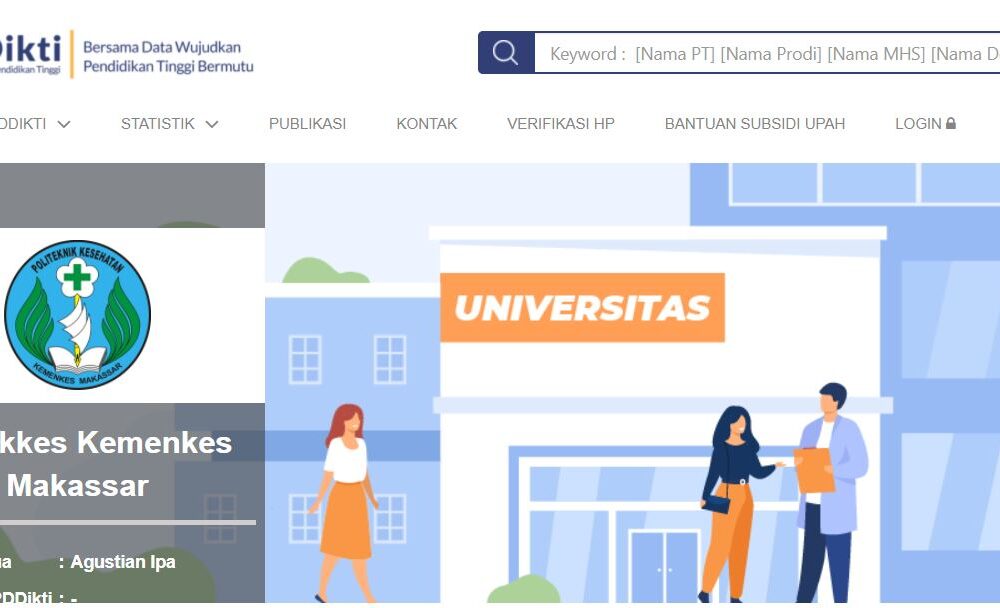Image resolution: width=1000 pixels, height=608 pixels.
Task: Click the magnifying glass search icon
Action: 505,52
